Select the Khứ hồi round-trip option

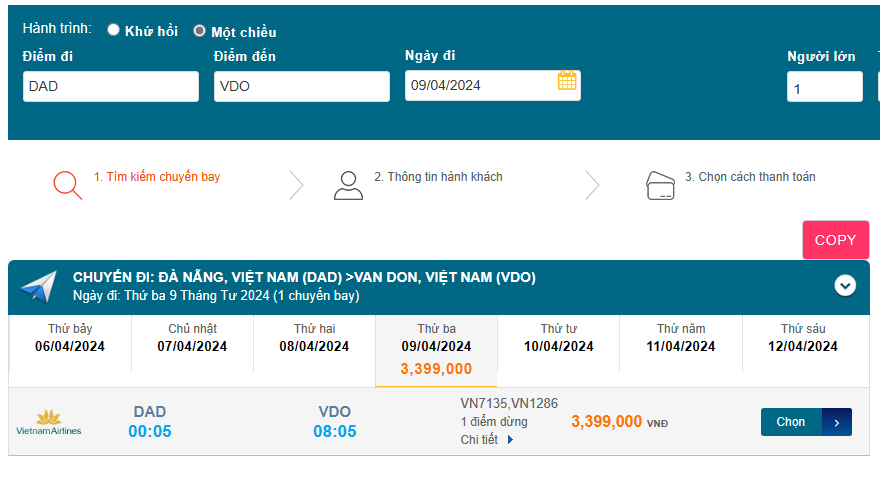pyautogui.click(x=114, y=30)
